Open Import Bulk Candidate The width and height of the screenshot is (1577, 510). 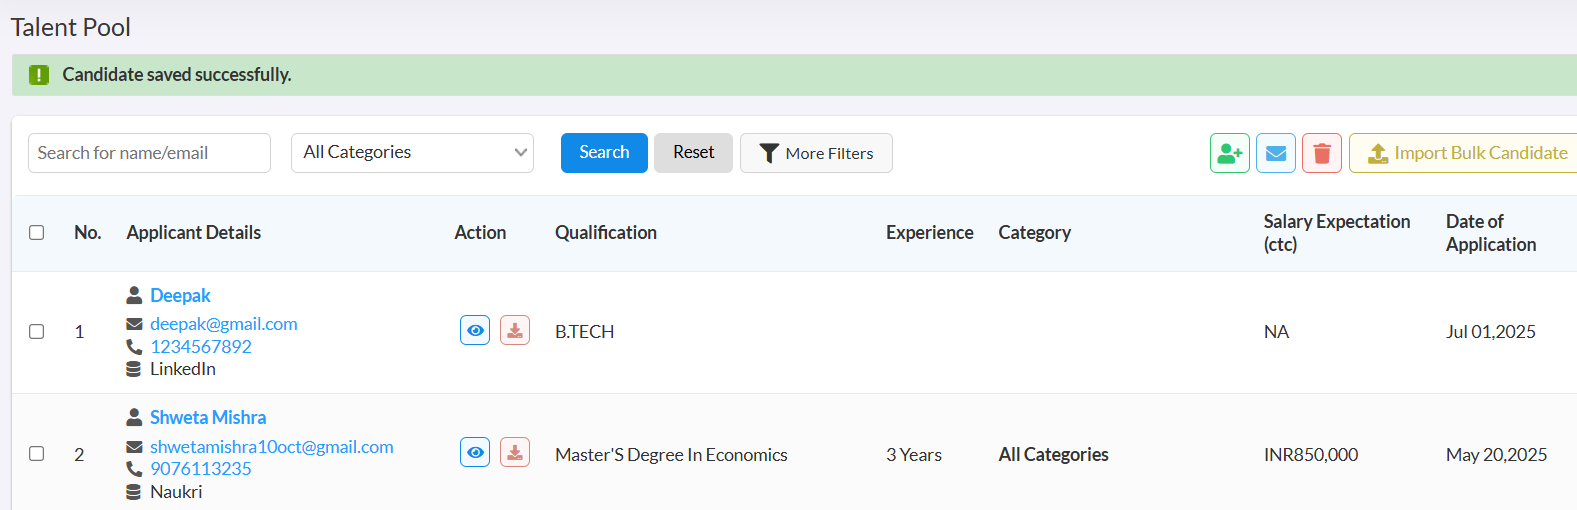1466,153
